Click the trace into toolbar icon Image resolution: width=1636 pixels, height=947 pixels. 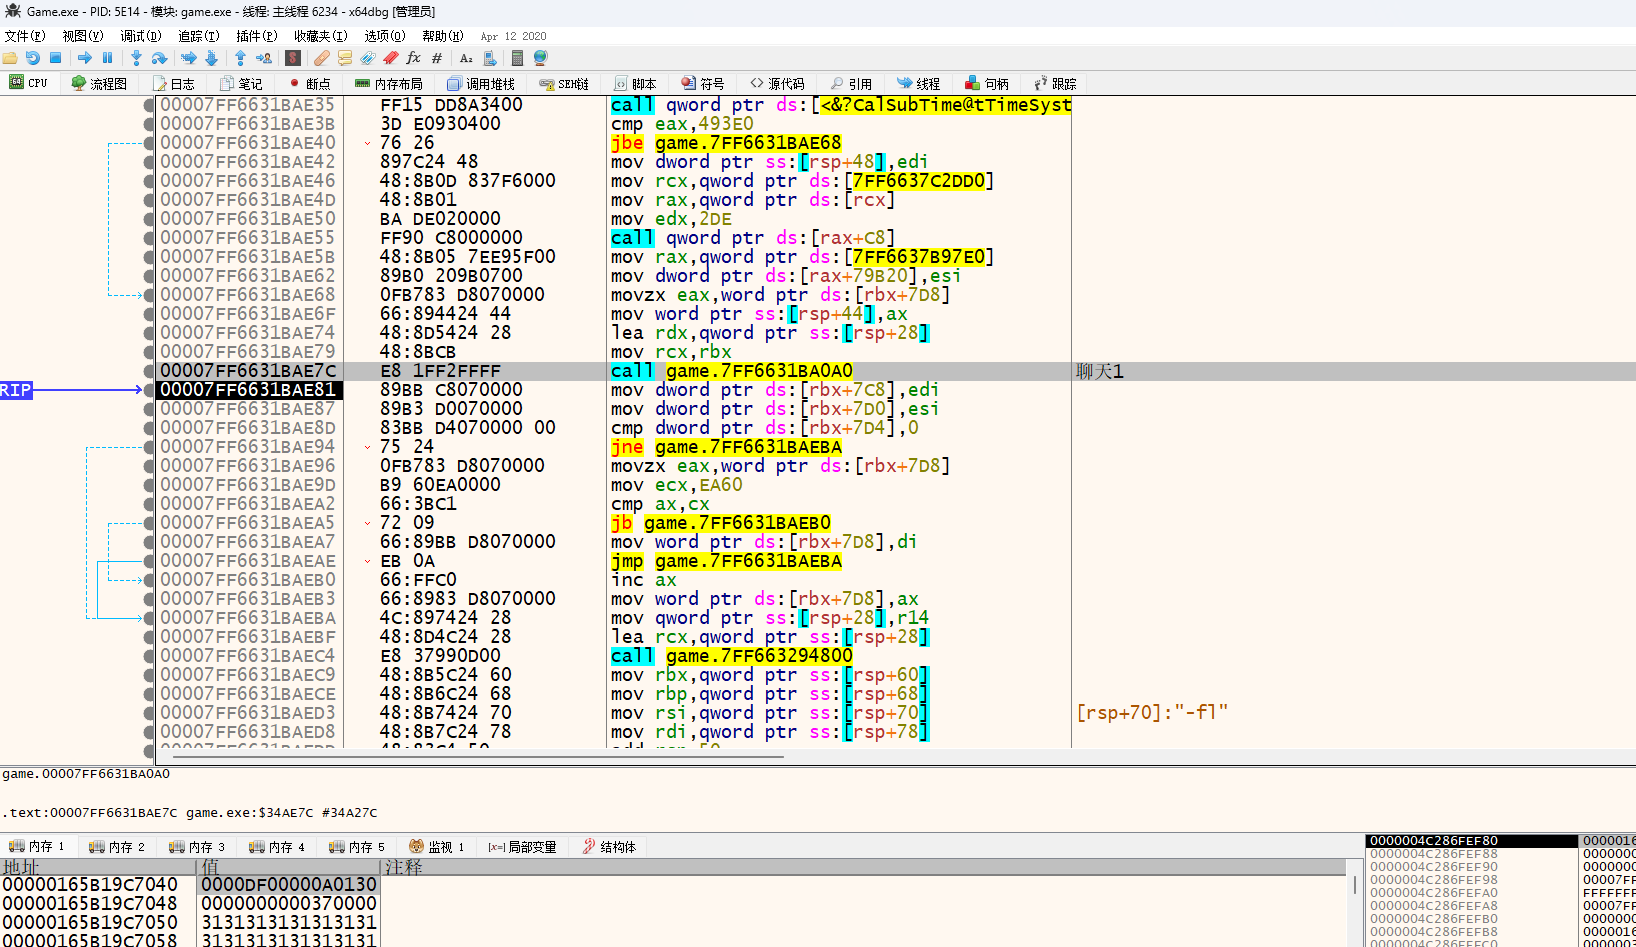[189, 58]
